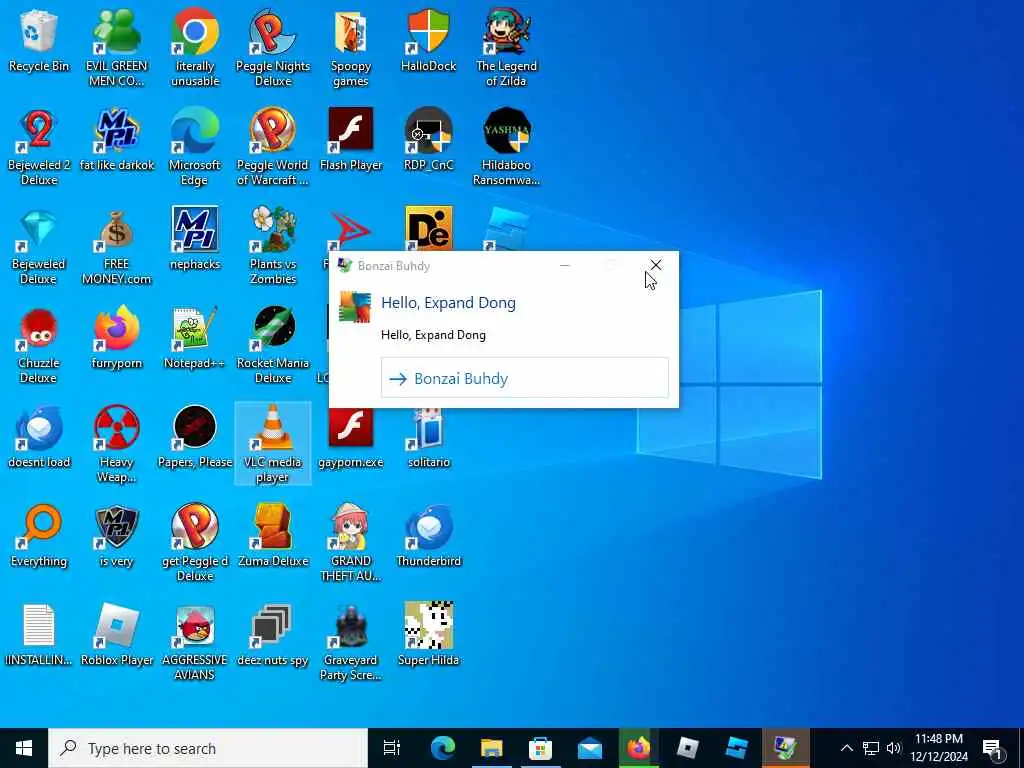Expand the hidden system tray icons
The width and height of the screenshot is (1024, 768).
(x=846, y=748)
